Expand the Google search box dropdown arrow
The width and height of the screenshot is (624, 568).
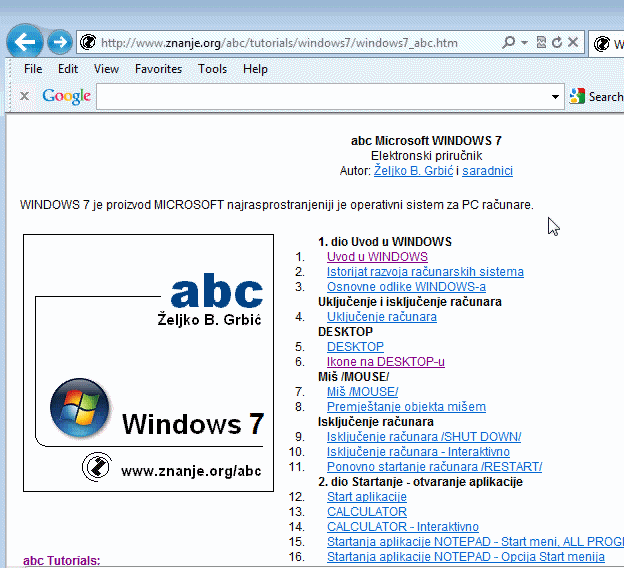[x=556, y=97]
